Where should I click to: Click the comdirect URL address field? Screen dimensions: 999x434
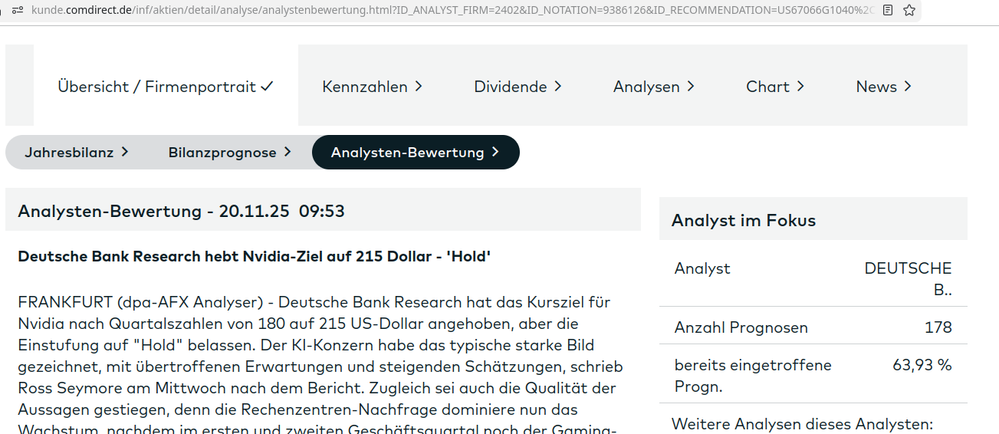tap(452, 10)
